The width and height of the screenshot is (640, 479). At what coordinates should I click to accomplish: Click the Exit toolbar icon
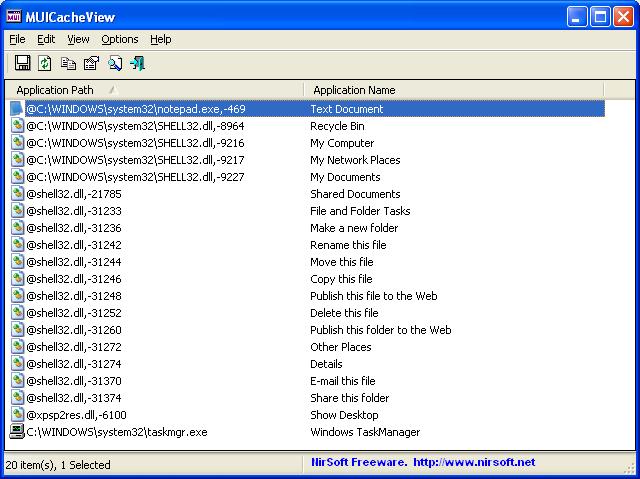coord(138,63)
